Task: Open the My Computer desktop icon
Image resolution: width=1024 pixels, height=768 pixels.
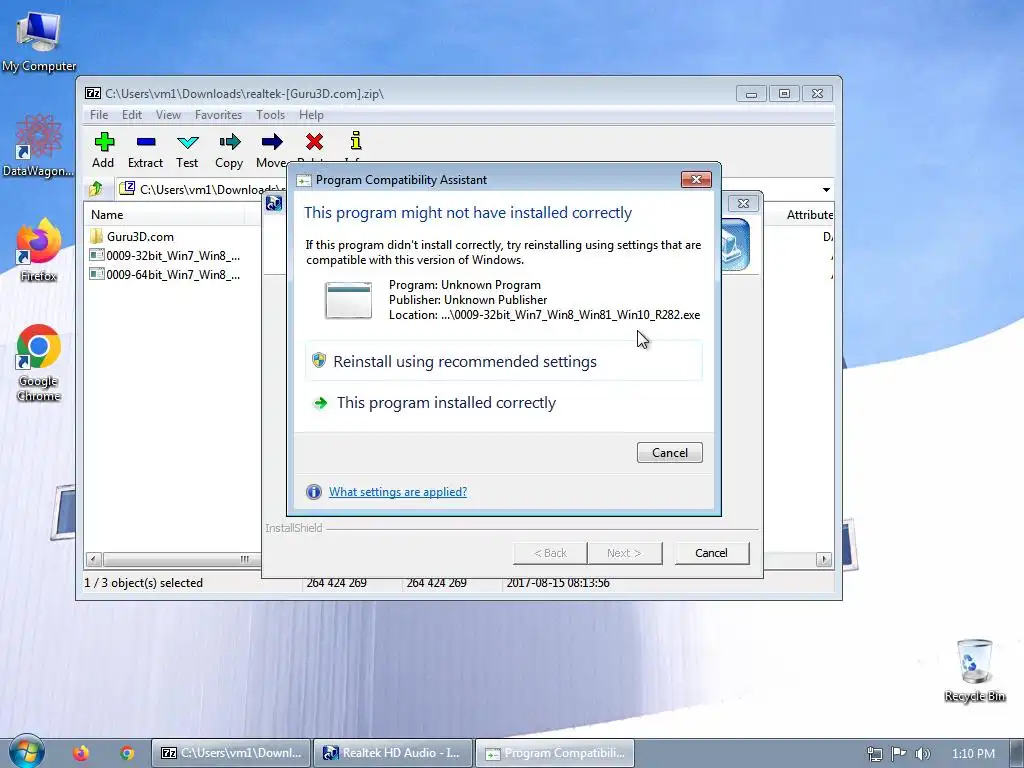Action: click(x=39, y=40)
